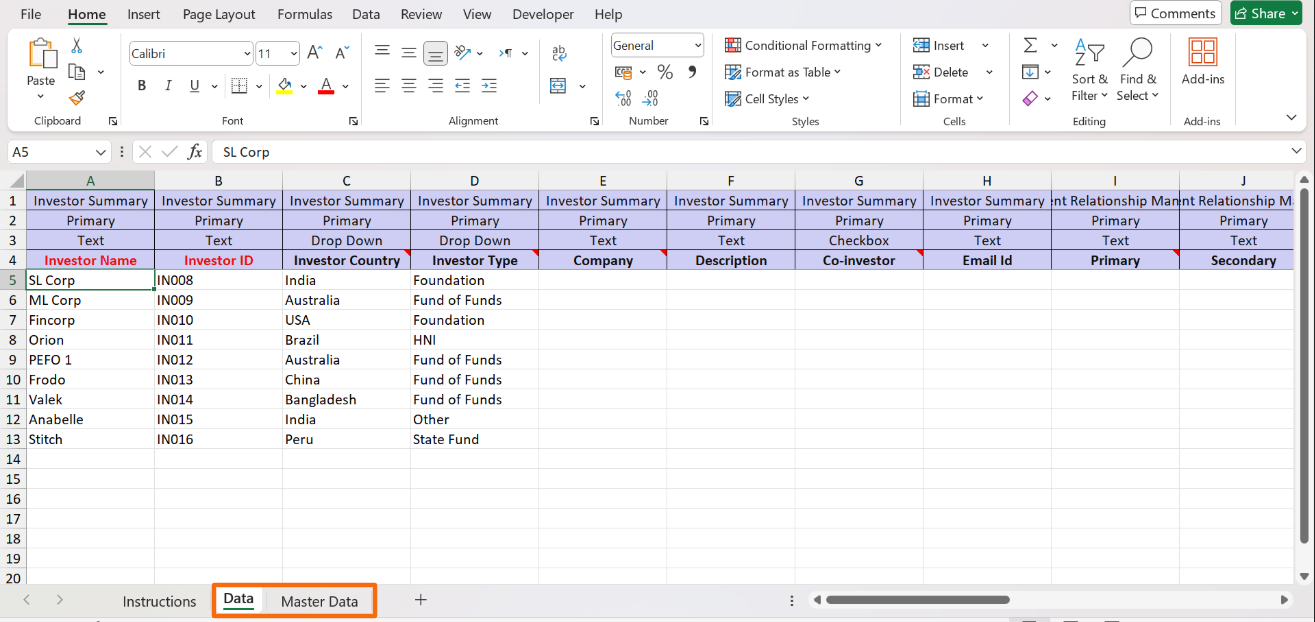The image size is (1315, 622).
Task: Toggle Wrap Text button
Action: (x=559, y=53)
